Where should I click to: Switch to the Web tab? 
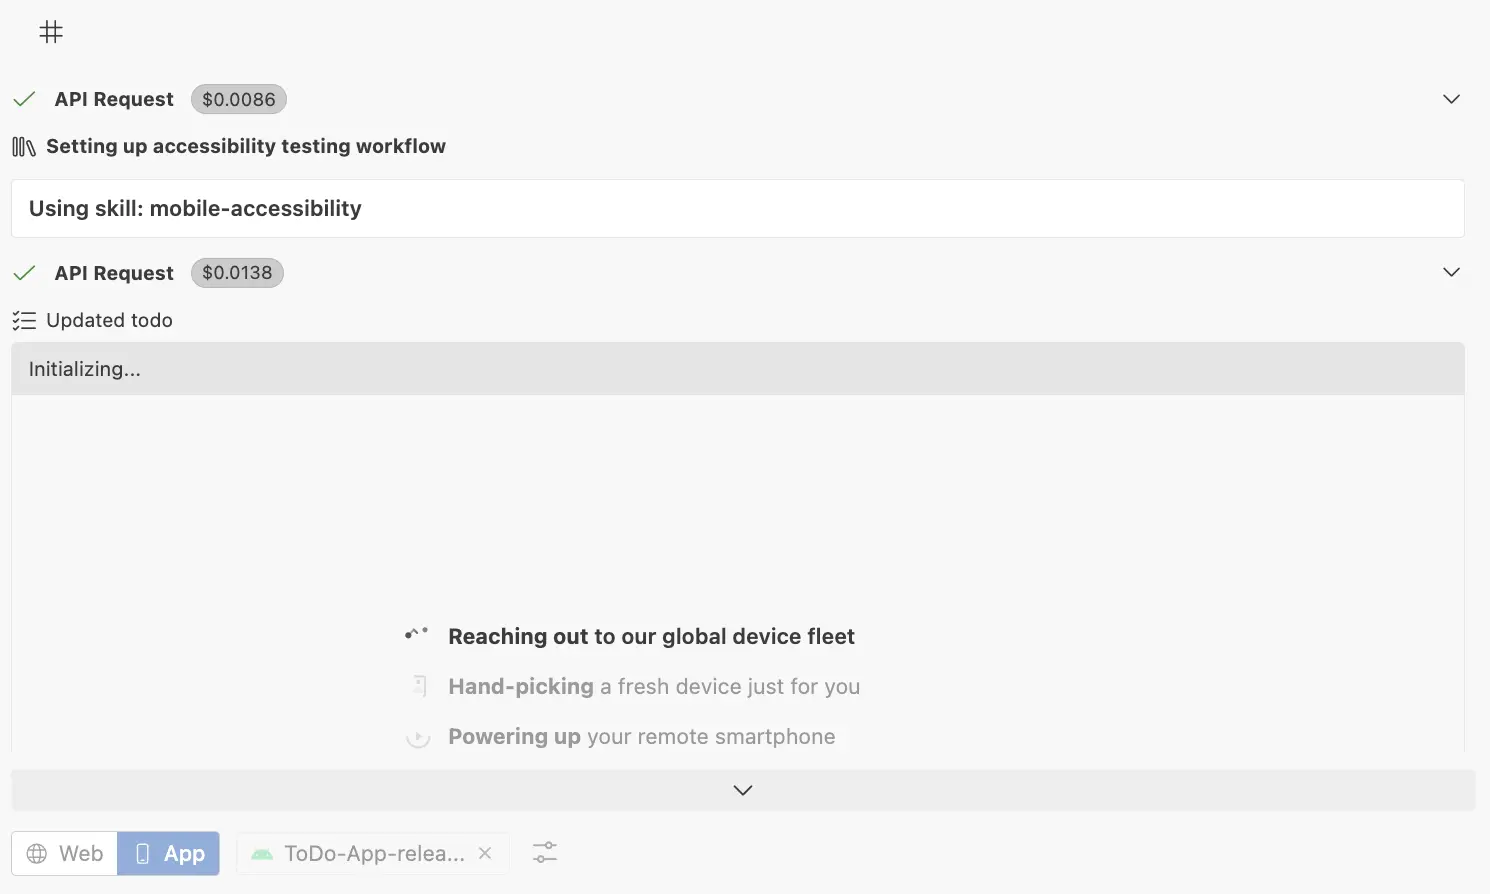tap(65, 853)
